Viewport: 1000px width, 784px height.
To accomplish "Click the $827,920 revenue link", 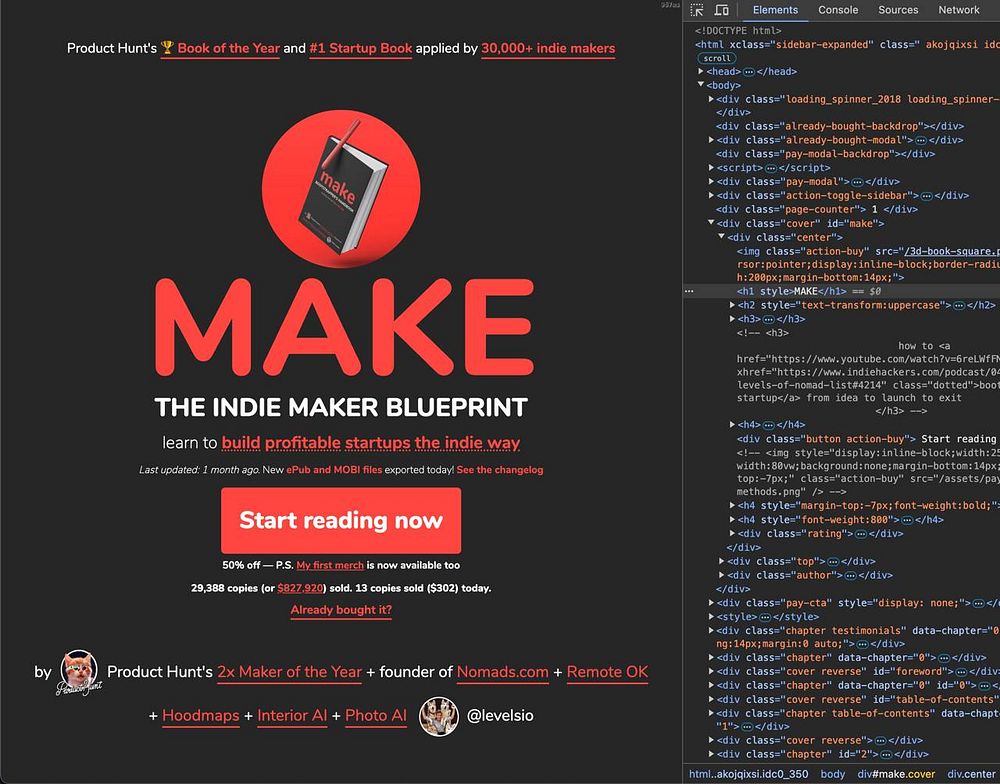I will point(300,588).
